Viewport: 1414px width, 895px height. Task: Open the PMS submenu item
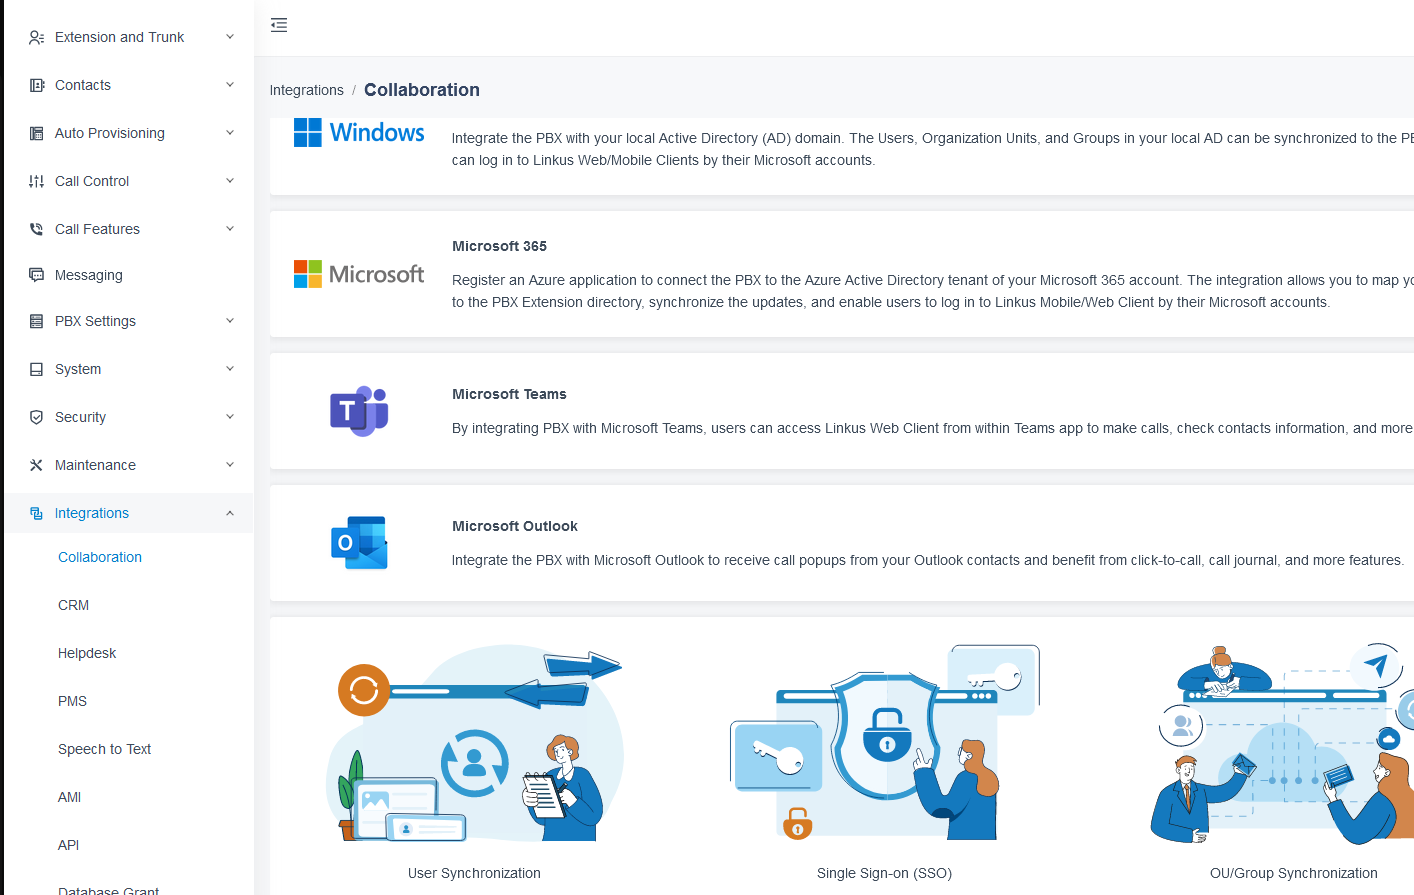point(72,701)
